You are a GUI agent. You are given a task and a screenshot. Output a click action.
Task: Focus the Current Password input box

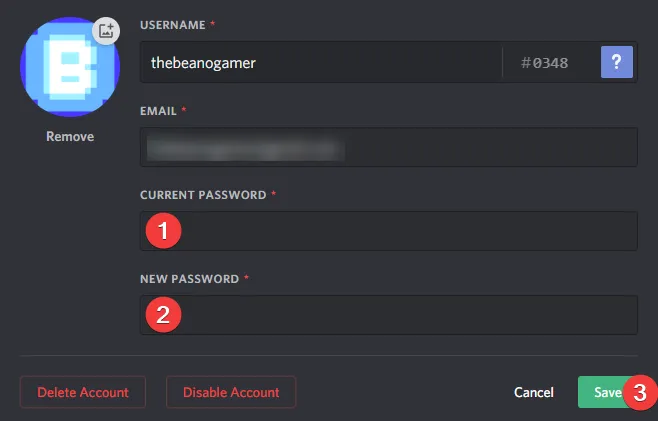(x=400, y=231)
